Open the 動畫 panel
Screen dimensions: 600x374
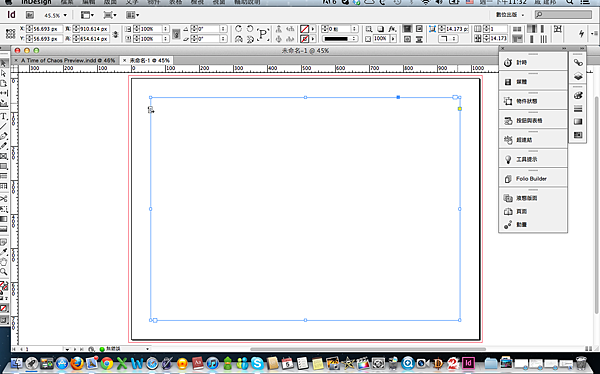coord(533,225)
